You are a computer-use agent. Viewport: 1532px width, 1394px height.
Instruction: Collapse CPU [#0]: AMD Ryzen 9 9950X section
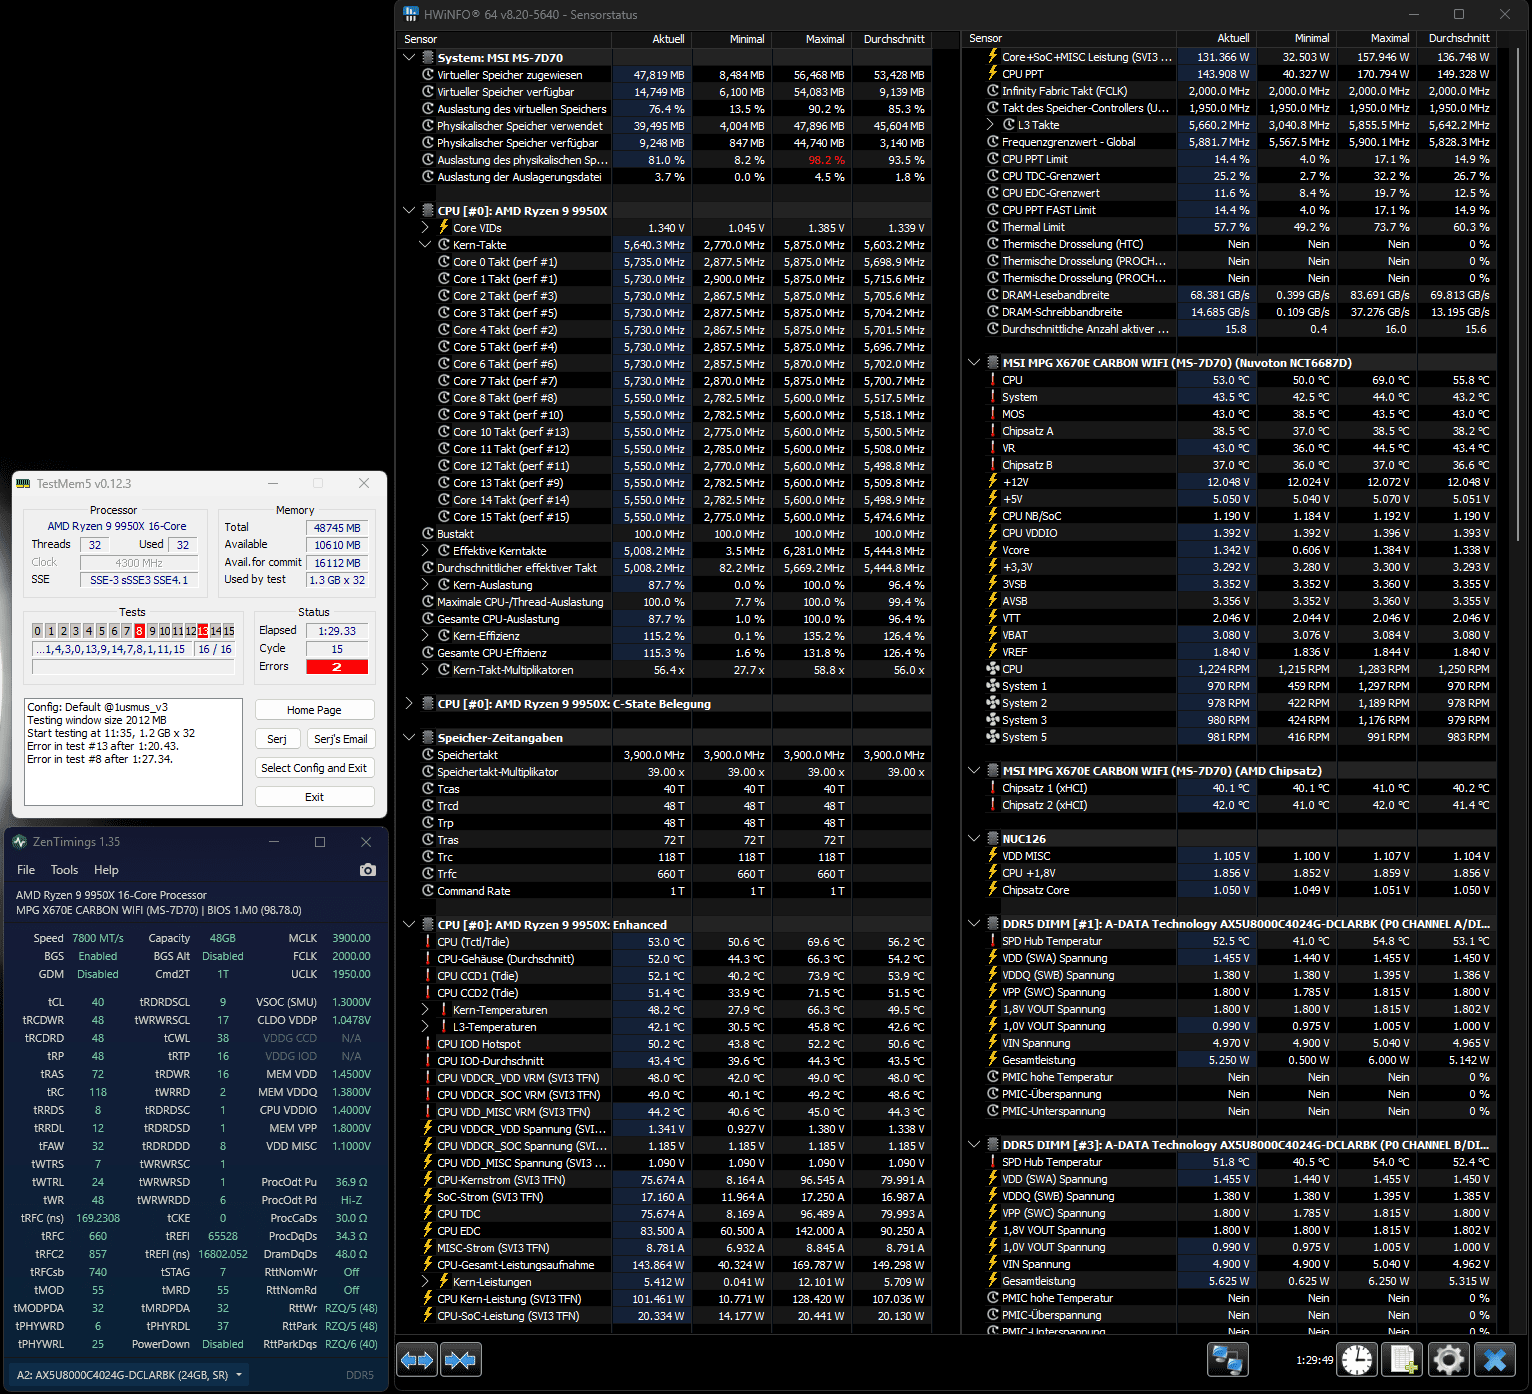coord(409,210)
